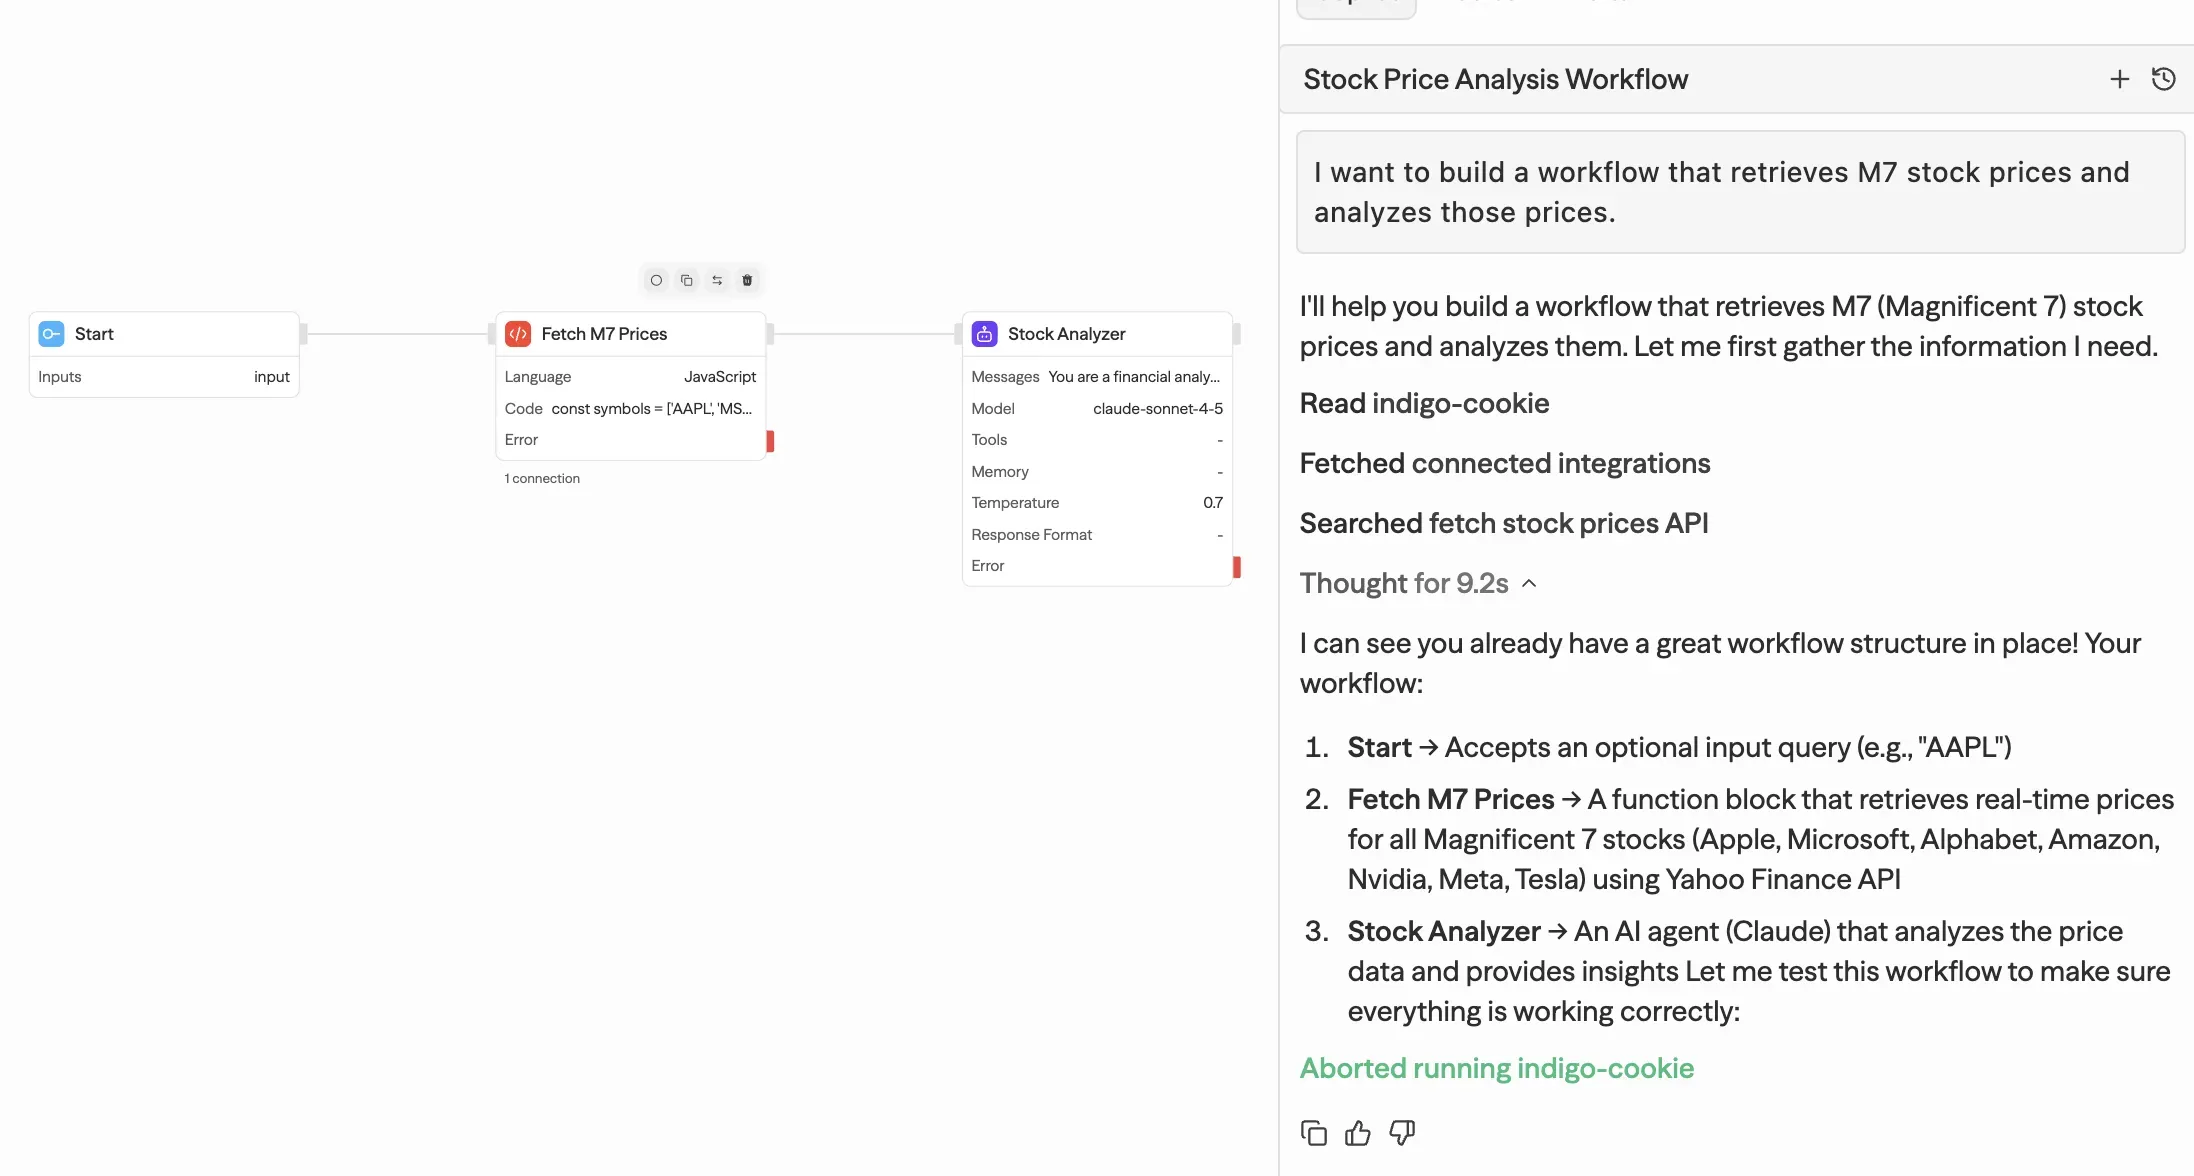Screen dimensions: 2194x1176
Task: Duplicate the Fetch M7 Prices block
Action: click(686, 280)
